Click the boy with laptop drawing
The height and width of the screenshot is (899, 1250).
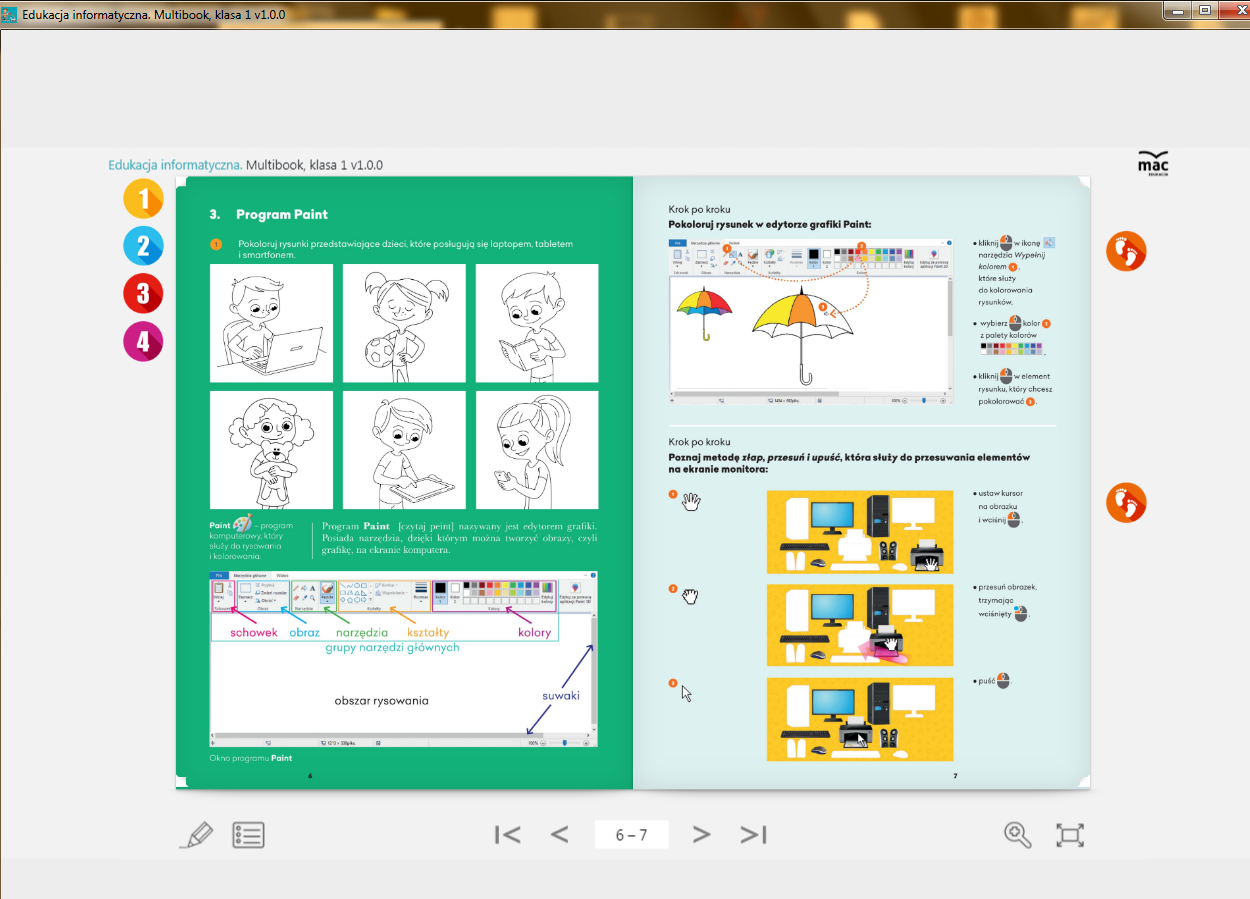[x=271, y=323]
